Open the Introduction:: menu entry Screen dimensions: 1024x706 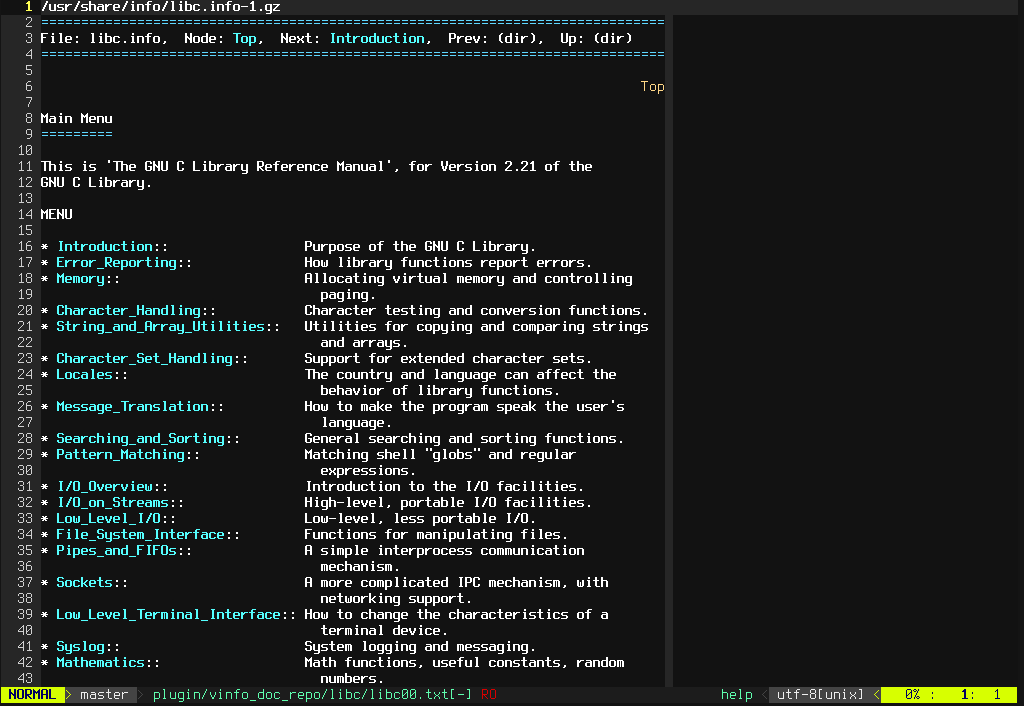[x=112, y=246]
